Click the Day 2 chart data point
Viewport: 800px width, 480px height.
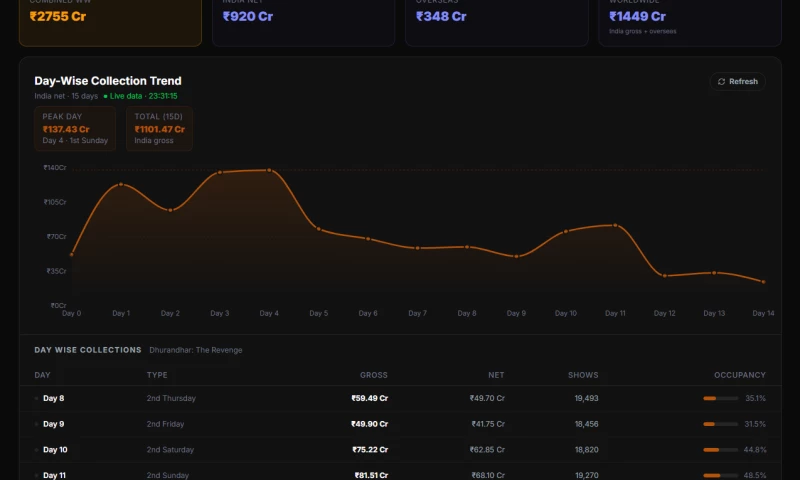(x=170, y=210)
